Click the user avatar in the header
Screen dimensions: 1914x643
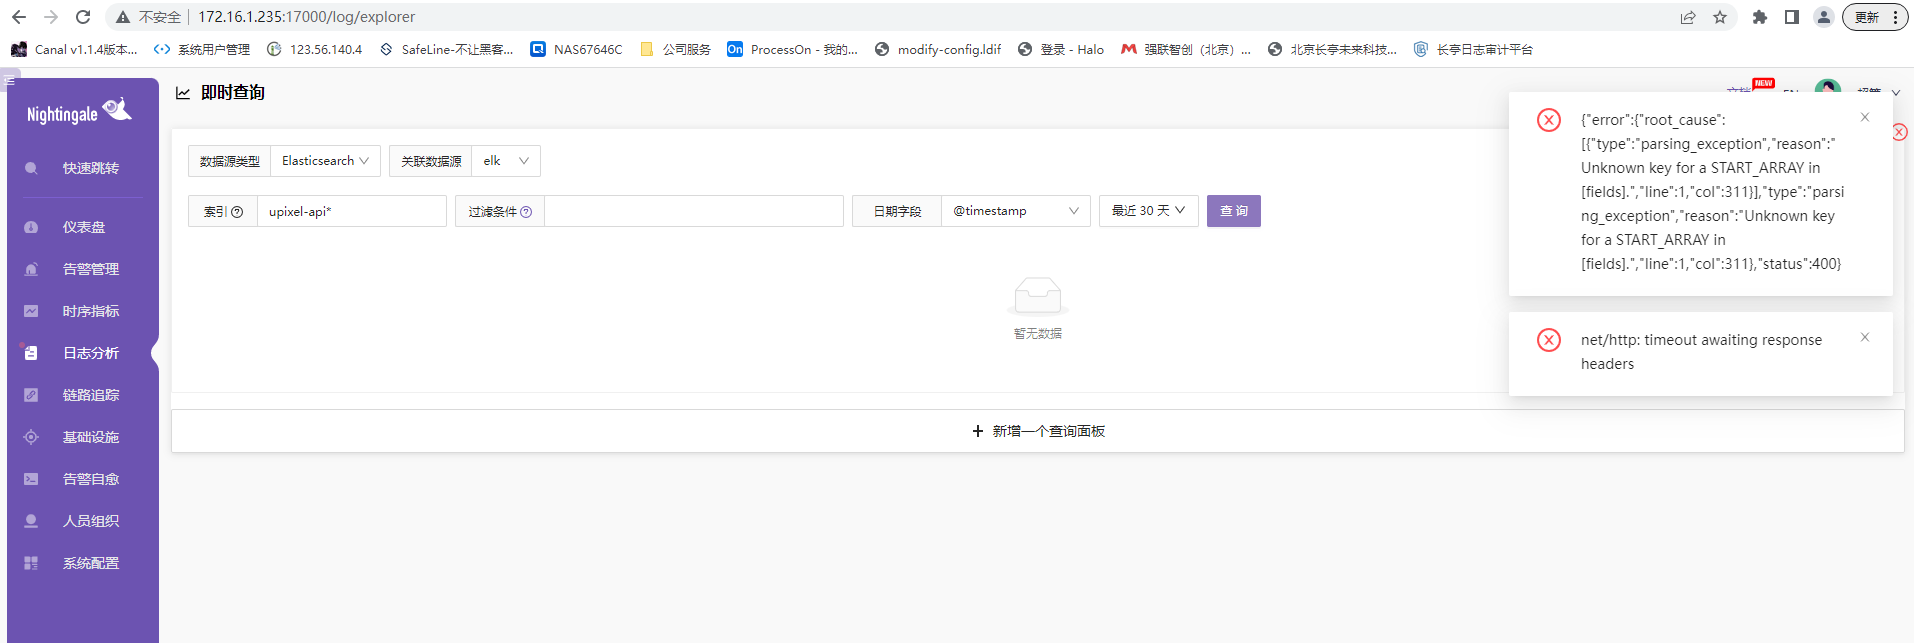point(1828,88)
